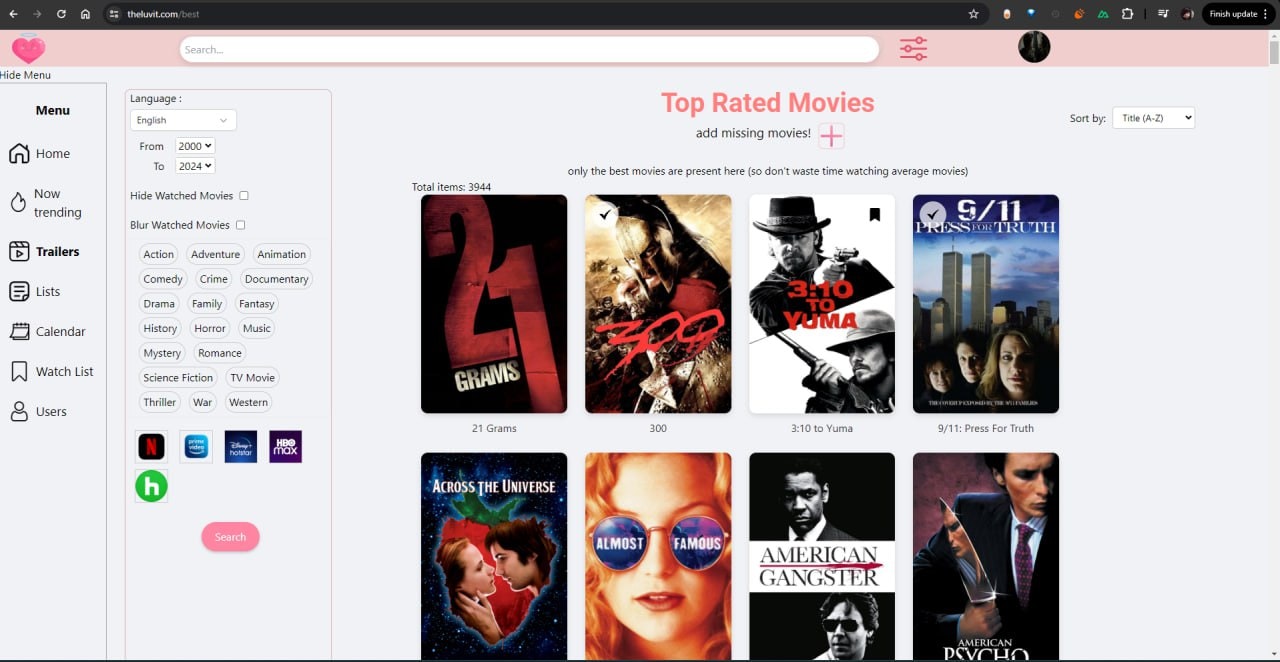
Task: Click the browser forward arrow
Action: click(37, 14)
